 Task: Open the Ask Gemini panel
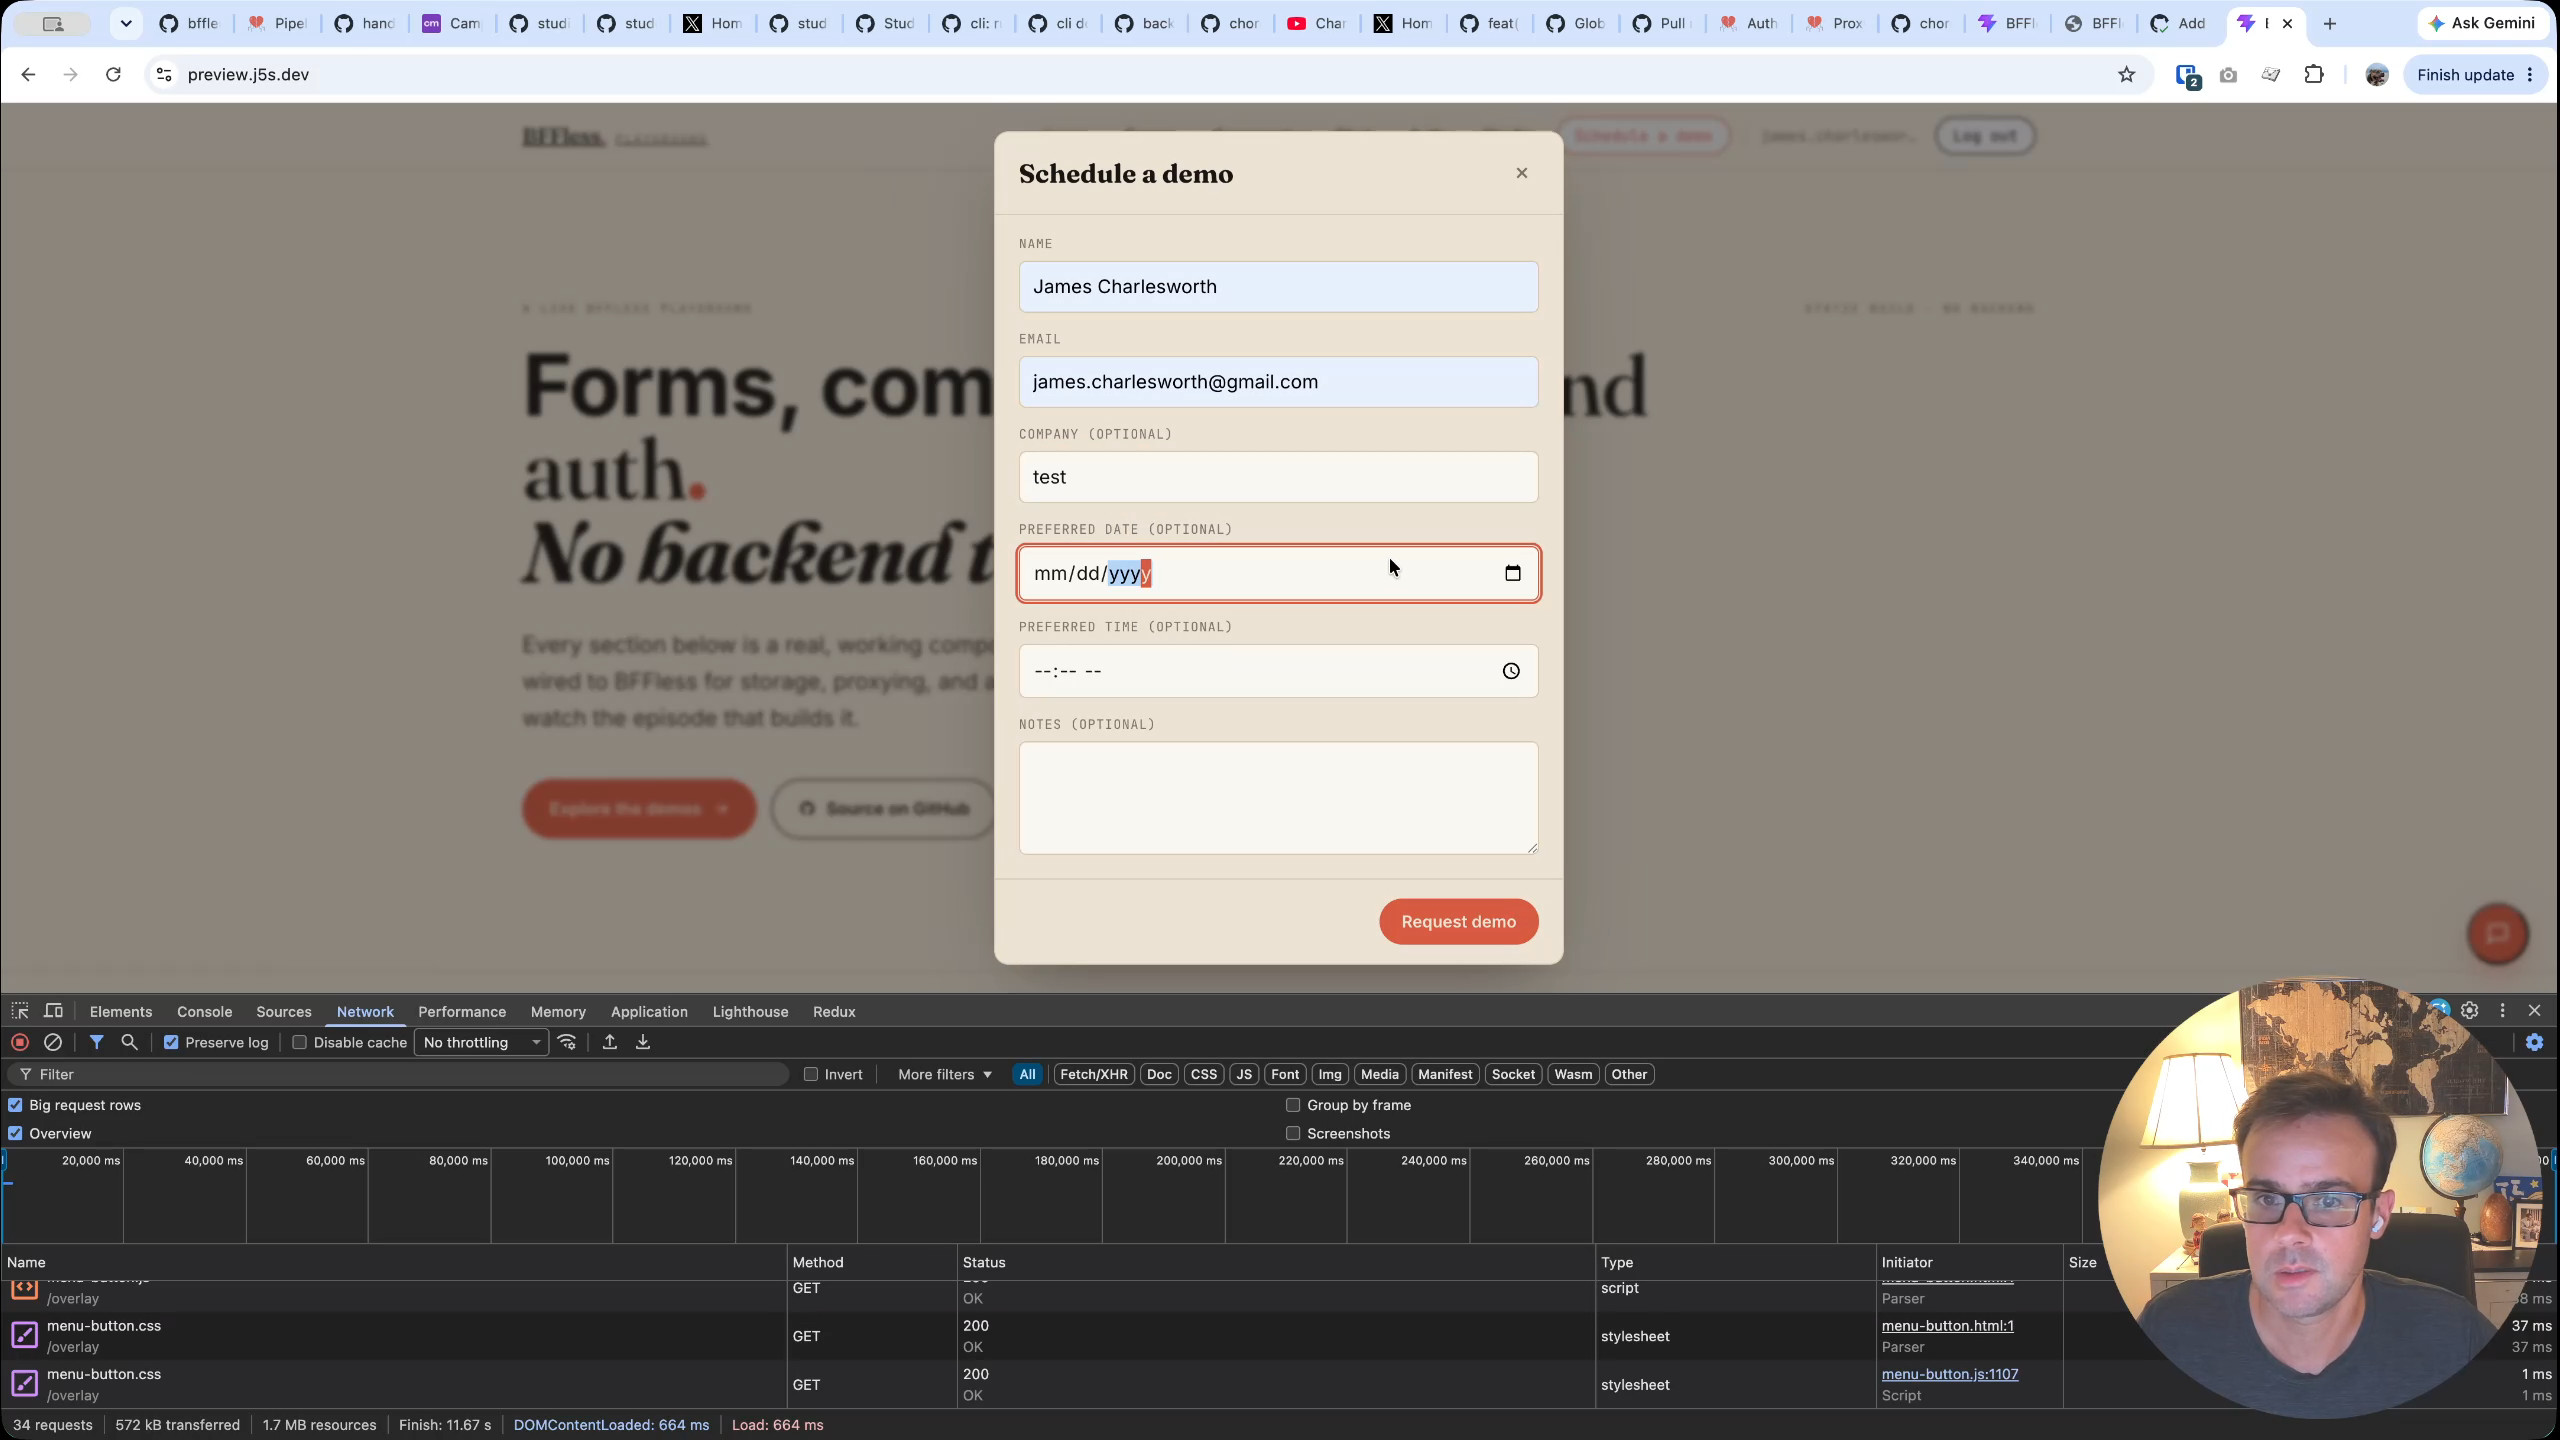(x=2481, y=23)
